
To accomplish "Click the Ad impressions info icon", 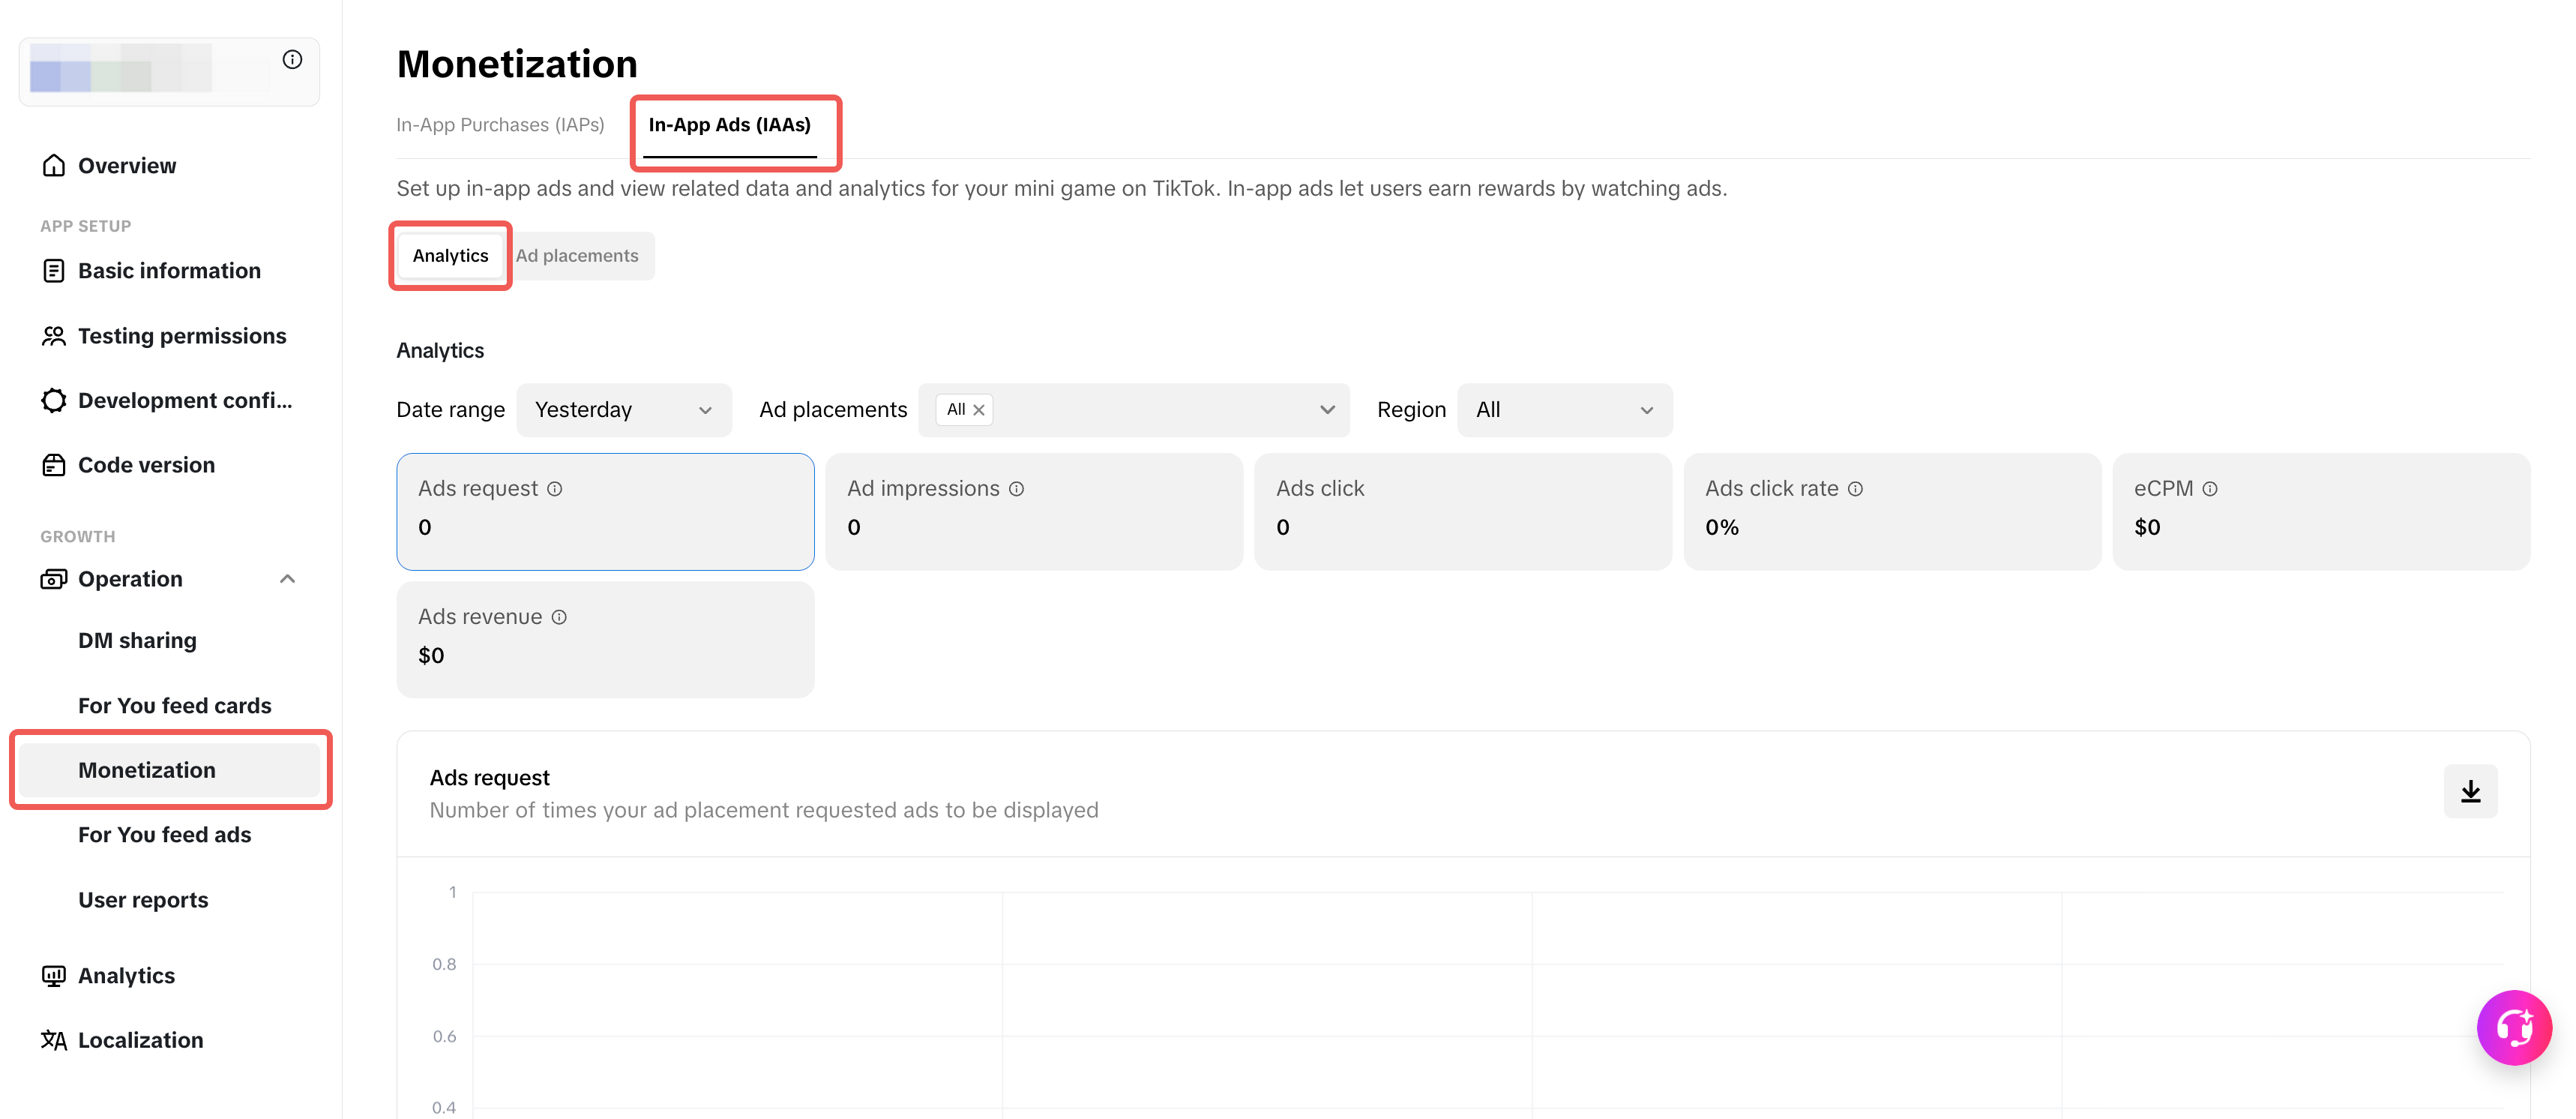I will [x=1016, y=489].
